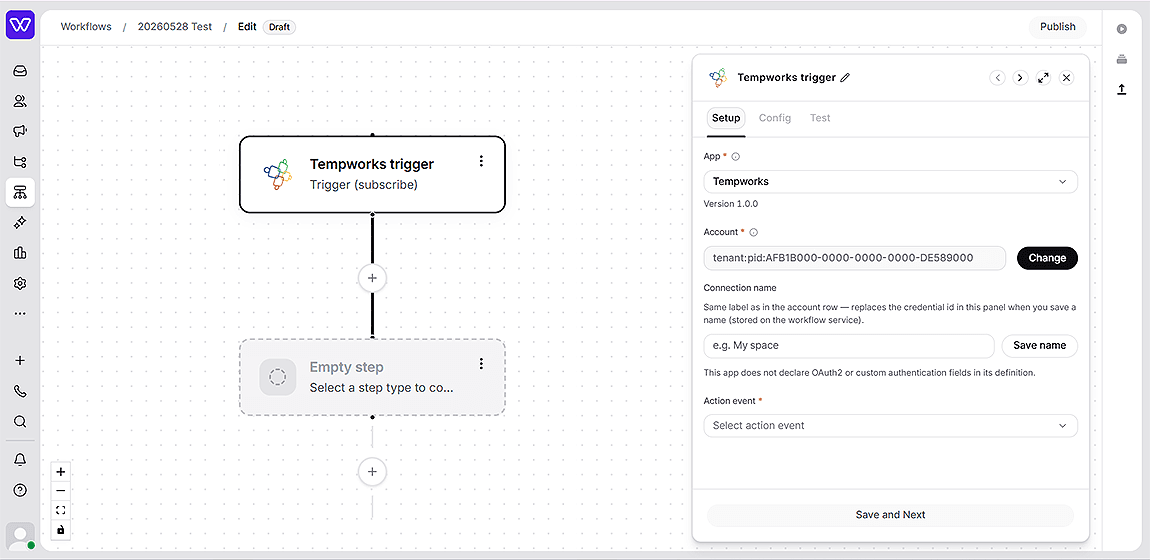Click the Change account button
Screen dimensions: 1150x560
[1047, 258]
